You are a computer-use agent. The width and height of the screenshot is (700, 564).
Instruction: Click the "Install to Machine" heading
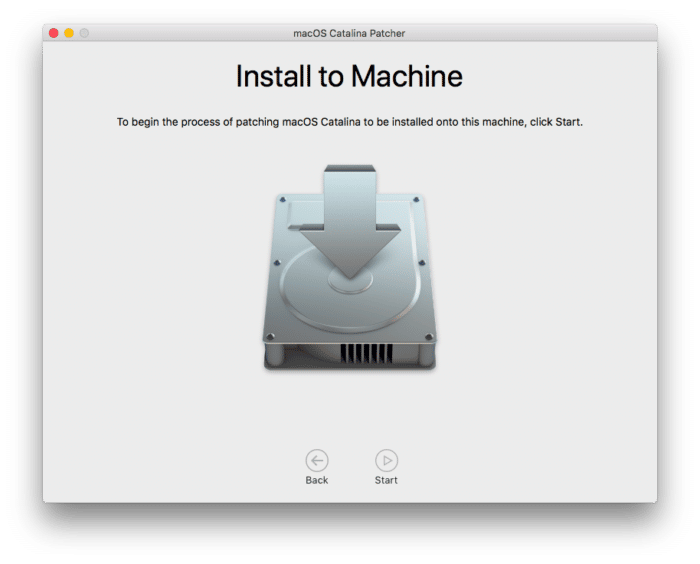pyautogui.click(x=349, y=76)
